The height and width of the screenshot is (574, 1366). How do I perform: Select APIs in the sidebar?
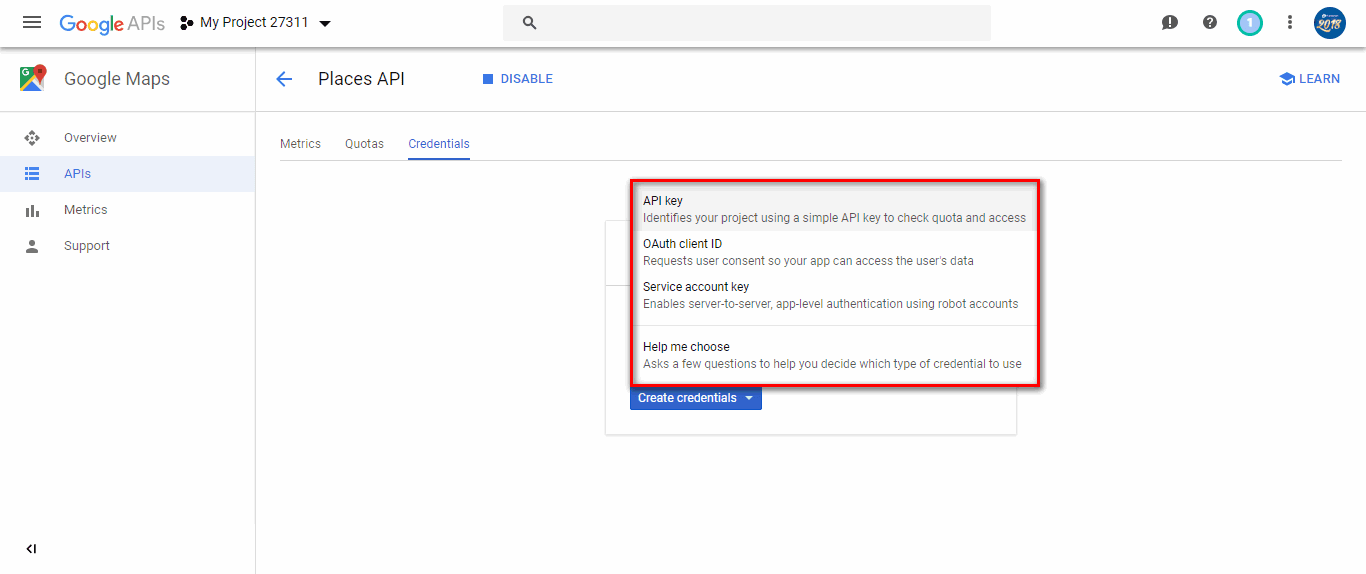(127, 174)
